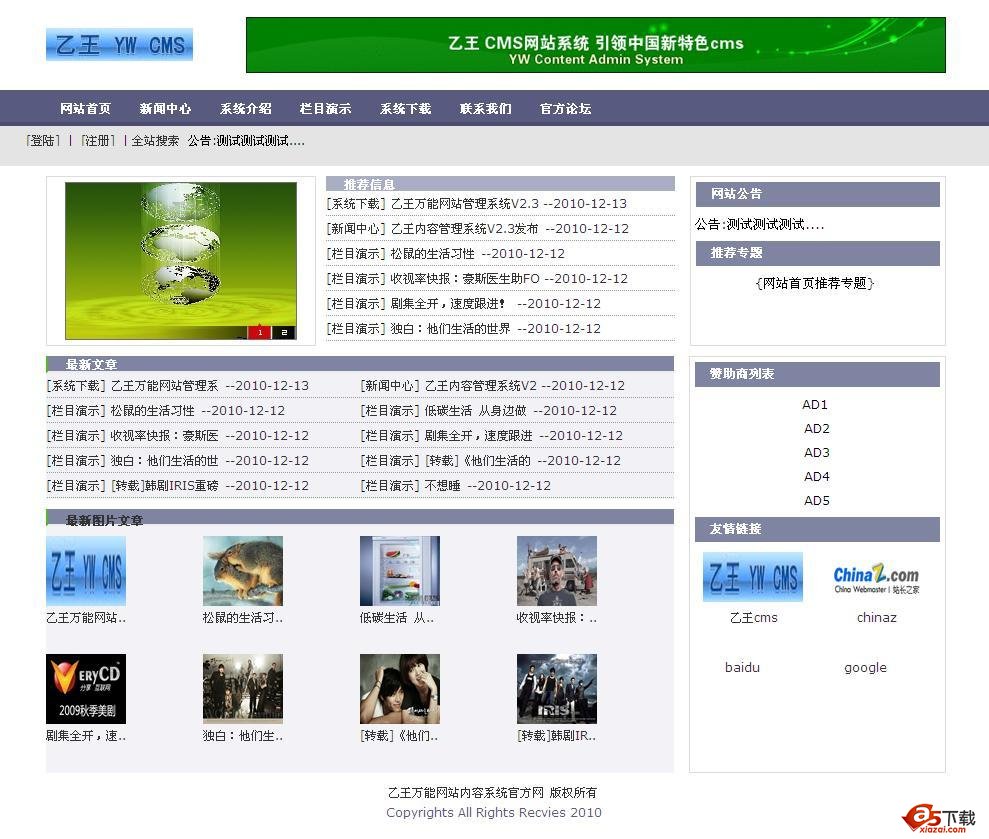Viewport: 989px width, 839px height.
Task: Click the 乙王万能网站内容系统官方网 footer text
Action: click(x=465, y=792)
